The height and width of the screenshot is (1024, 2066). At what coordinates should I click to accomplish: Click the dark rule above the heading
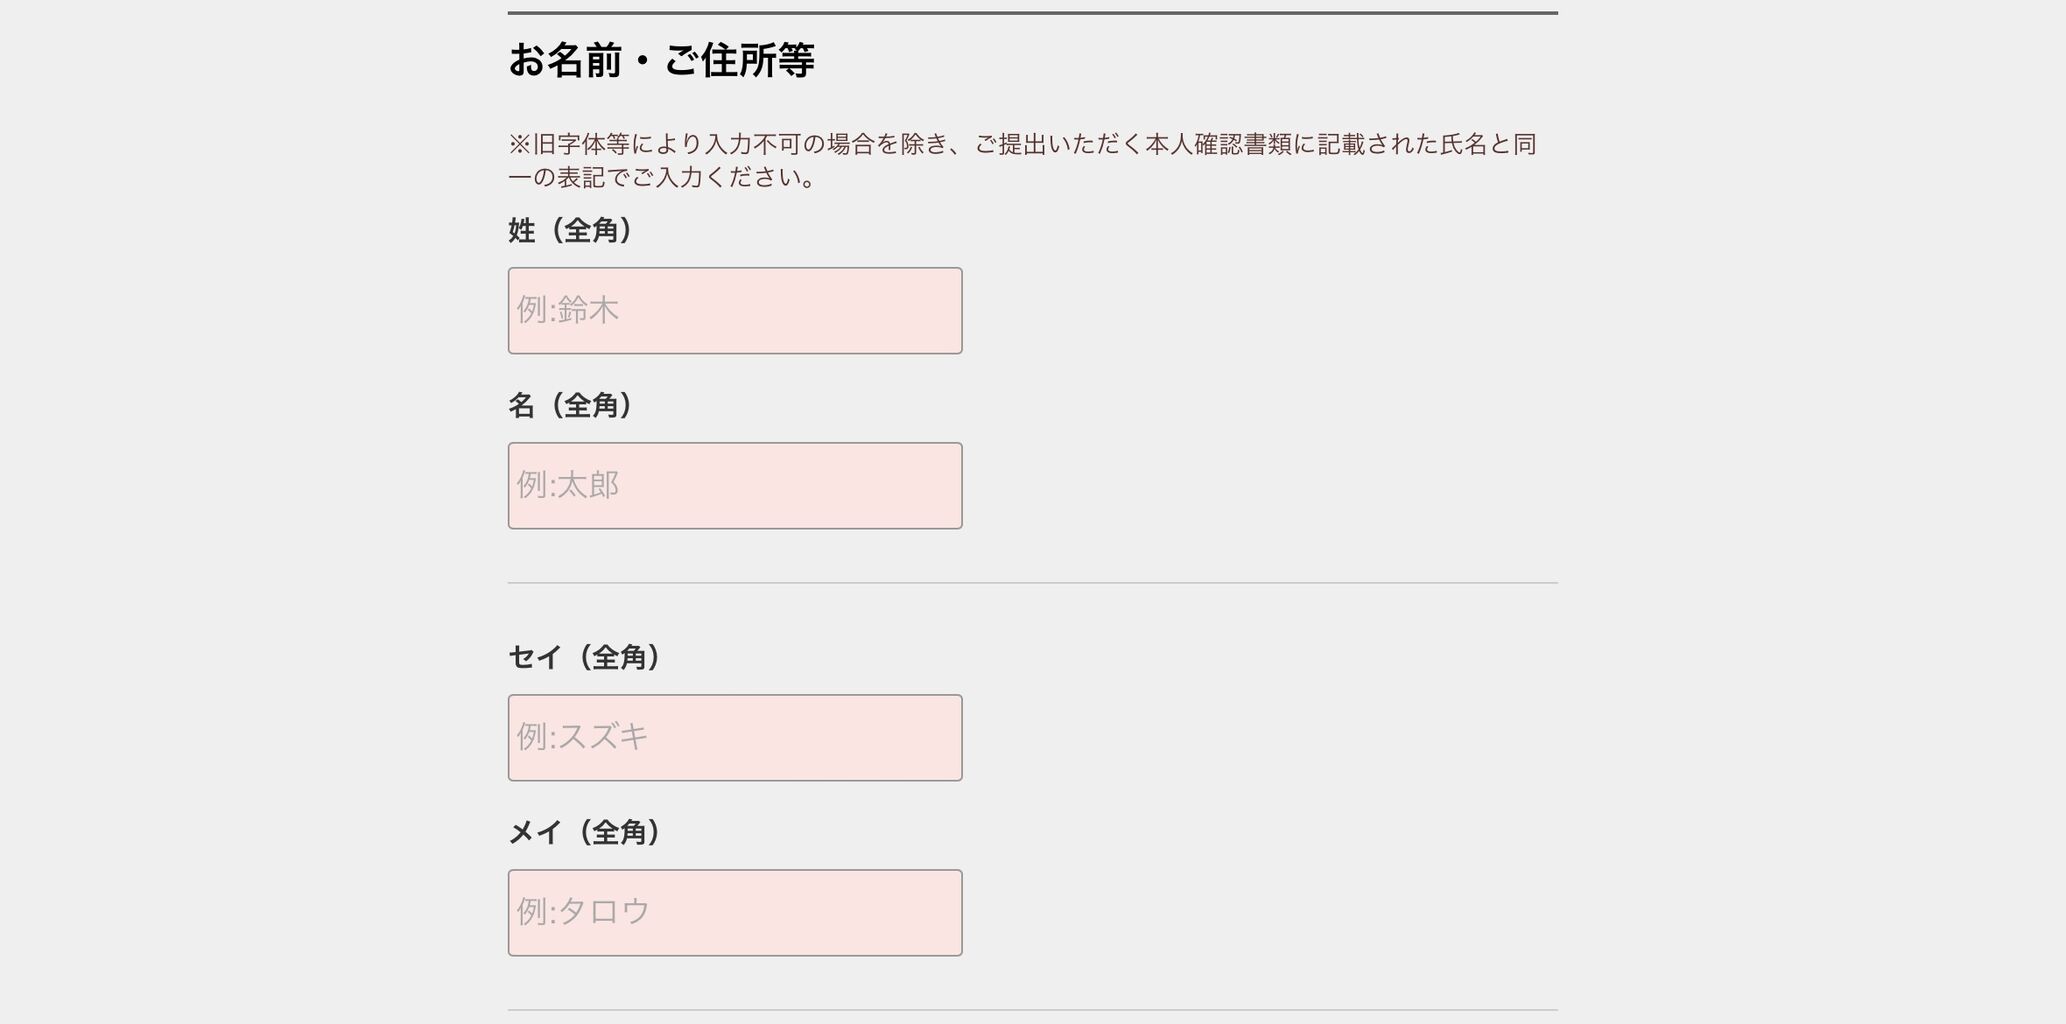[x=1032, y=13]
